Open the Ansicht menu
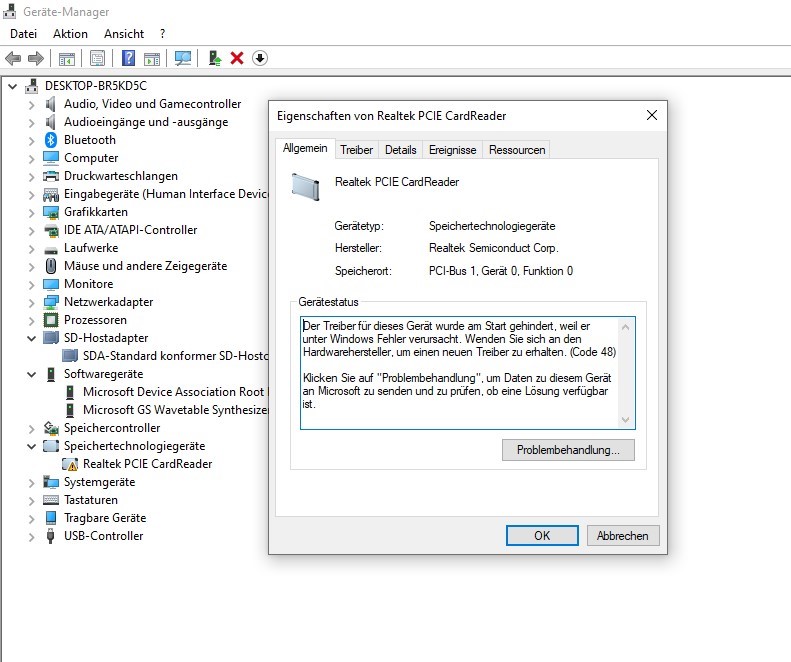This screenshot has height=662, width=791. point(124,34)
